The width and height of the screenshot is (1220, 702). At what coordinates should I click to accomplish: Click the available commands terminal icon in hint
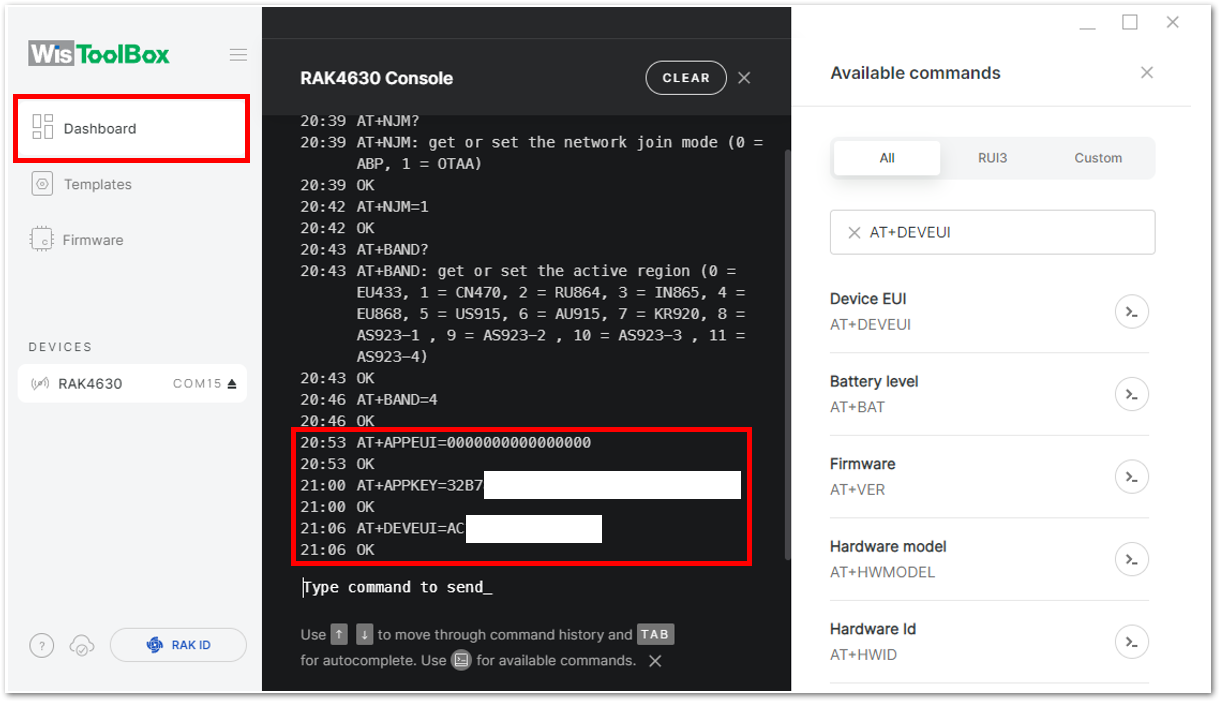pyautogui.click(x=461, y=660)
